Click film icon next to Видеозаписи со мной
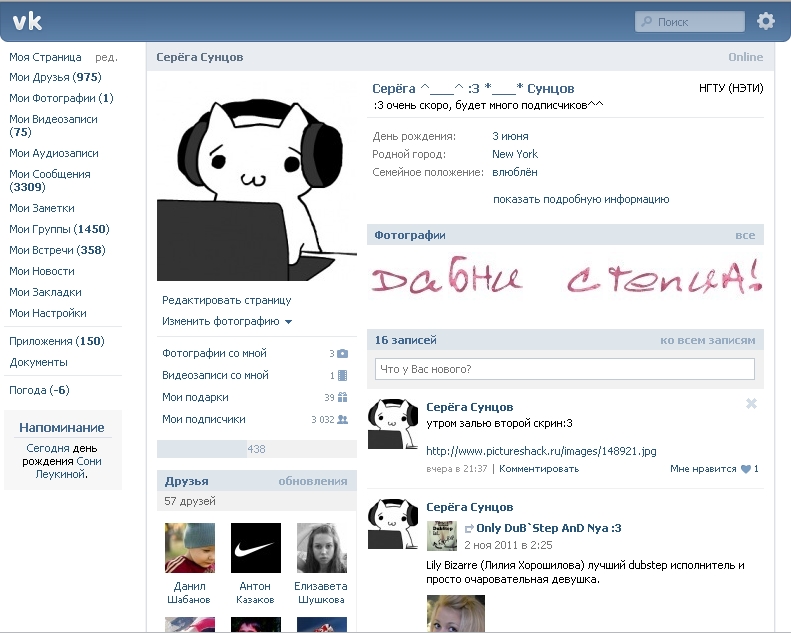 click(342, 375)
